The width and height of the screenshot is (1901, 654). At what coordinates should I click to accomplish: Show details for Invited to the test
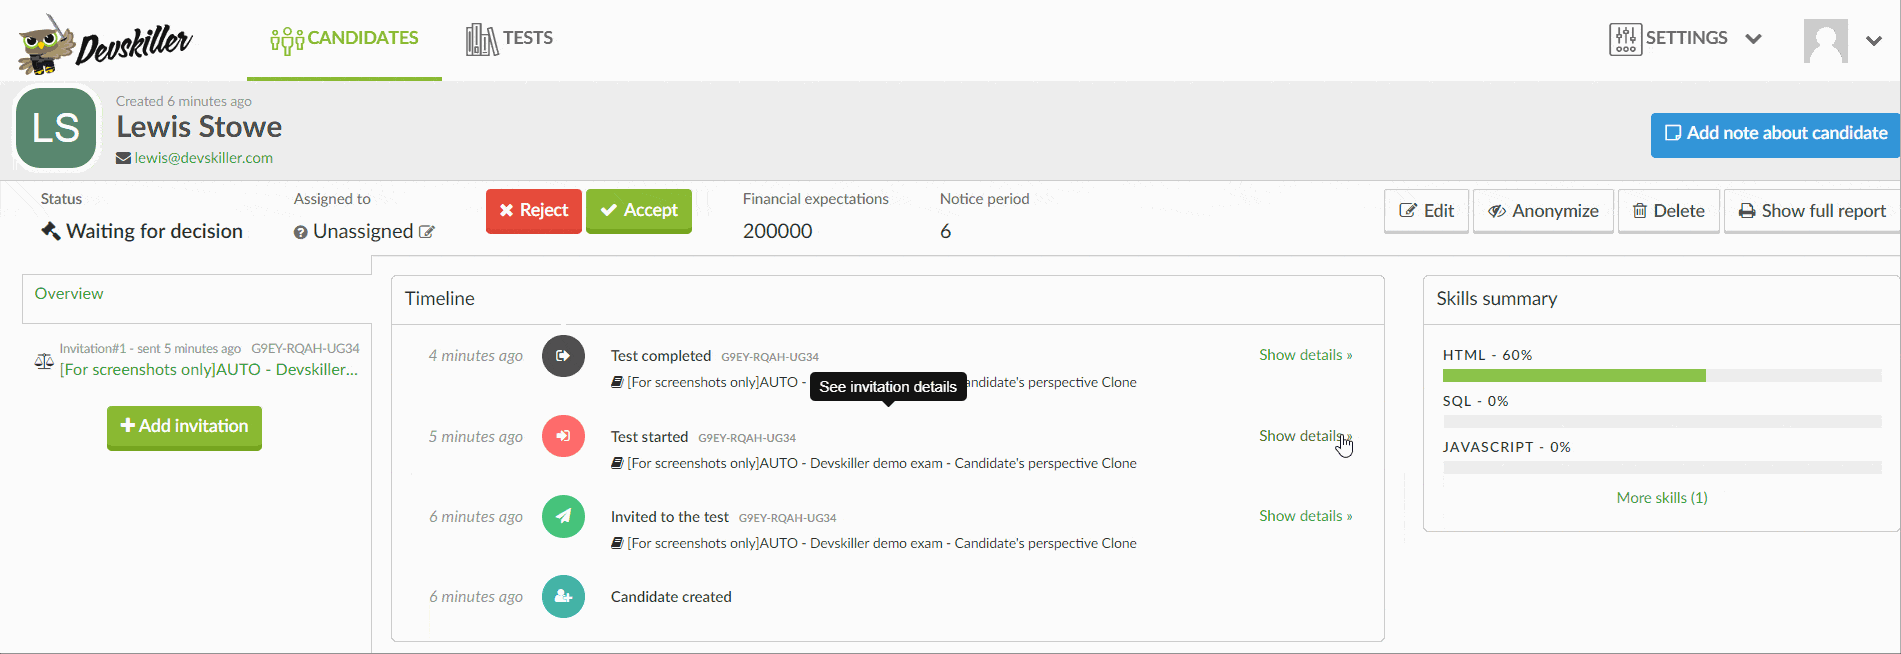coord(1305,516)
